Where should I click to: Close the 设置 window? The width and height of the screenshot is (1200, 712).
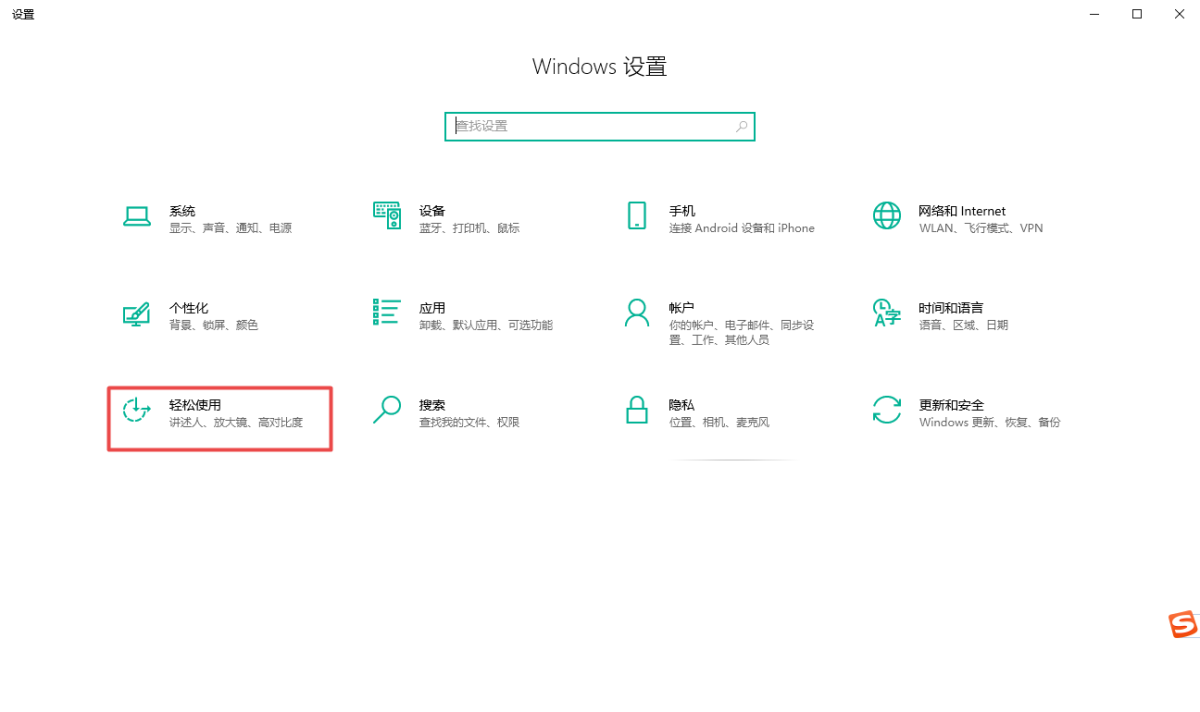(1181, 14)
